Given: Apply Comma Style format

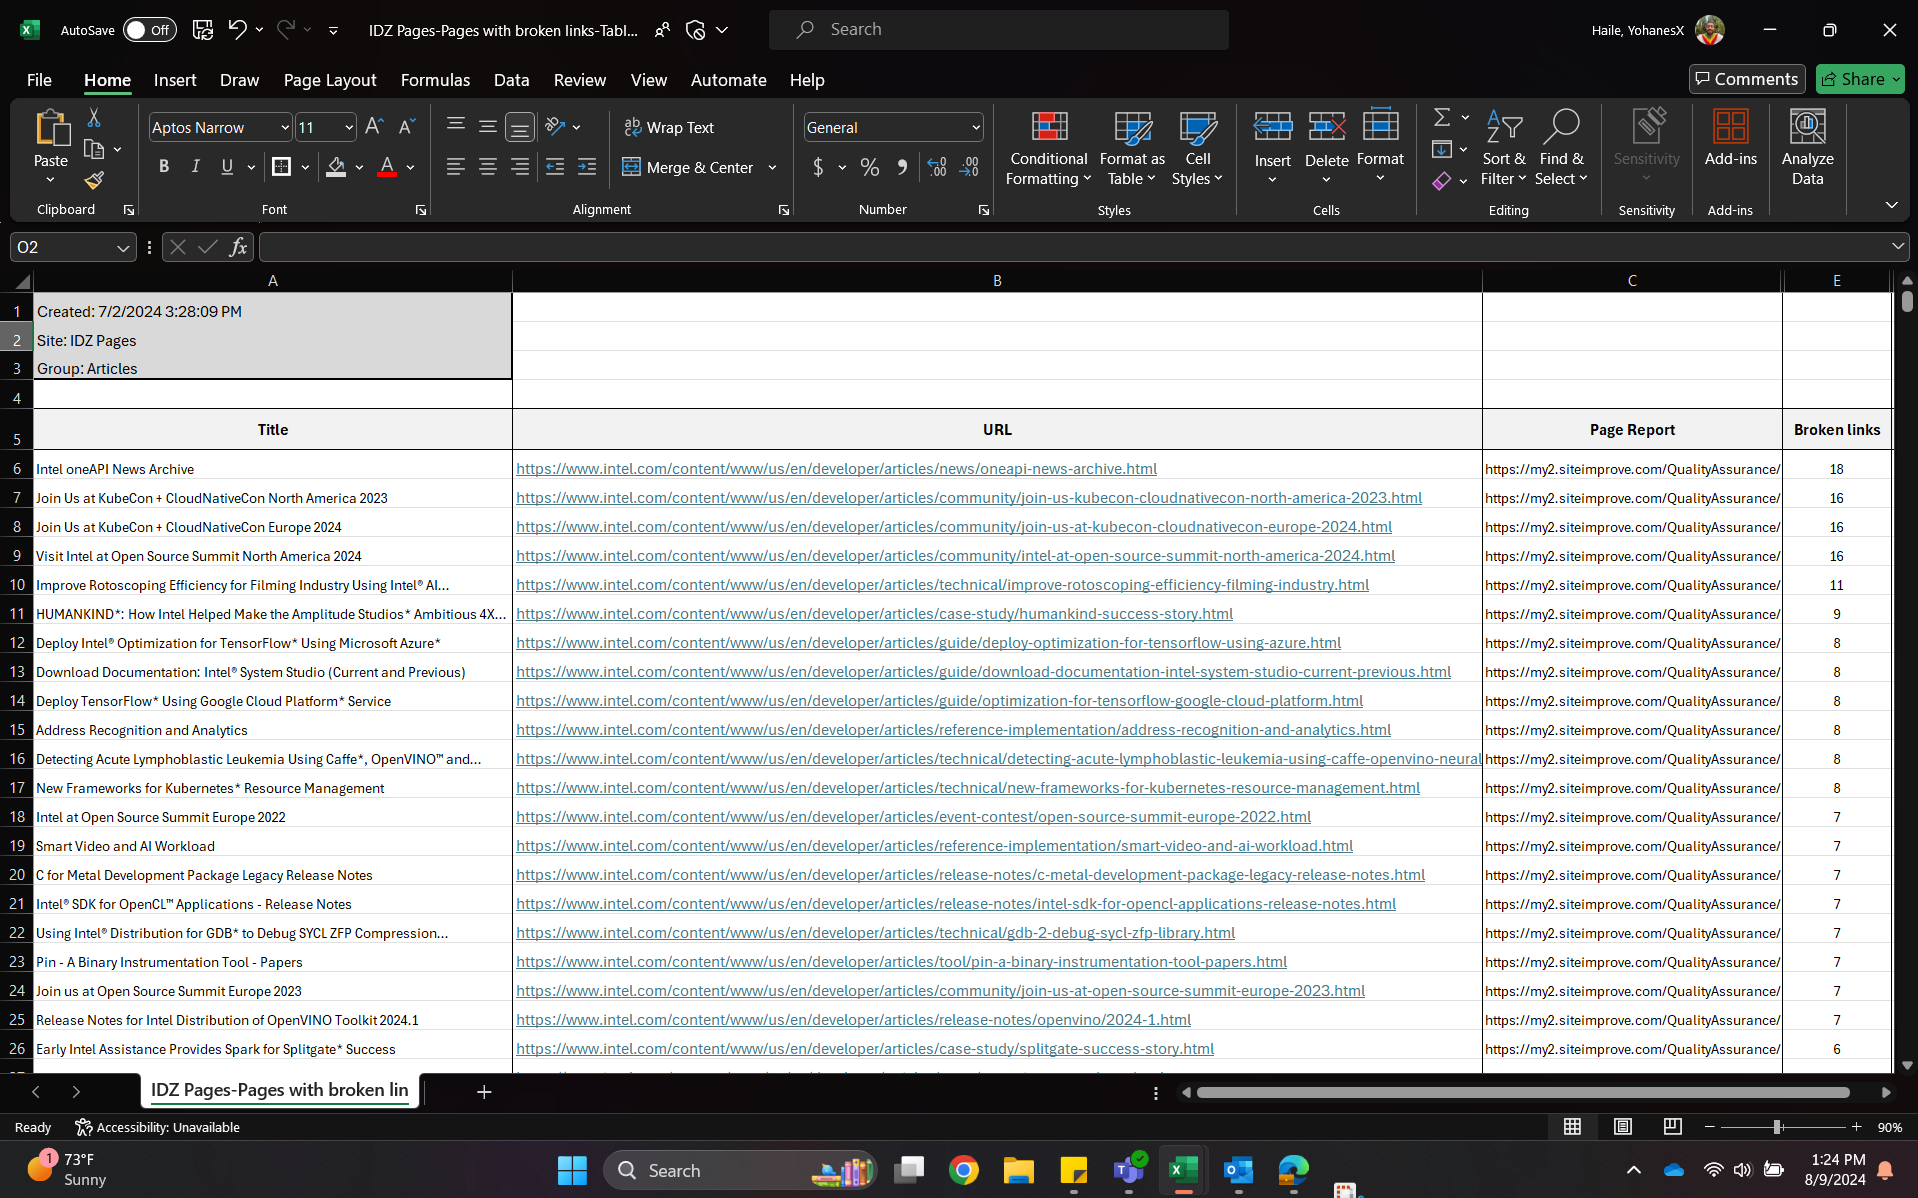Looking at the screenshot, I should [902, 168].
